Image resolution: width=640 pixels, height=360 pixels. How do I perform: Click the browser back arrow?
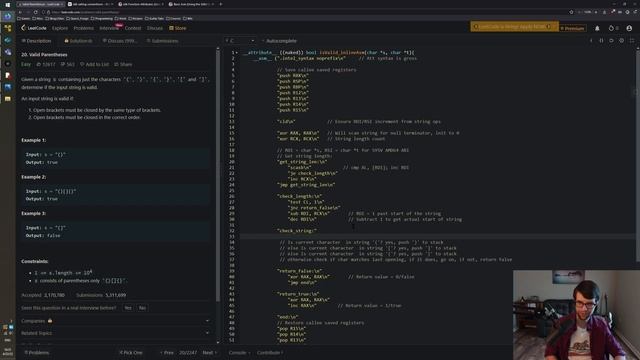pos(20,12)
